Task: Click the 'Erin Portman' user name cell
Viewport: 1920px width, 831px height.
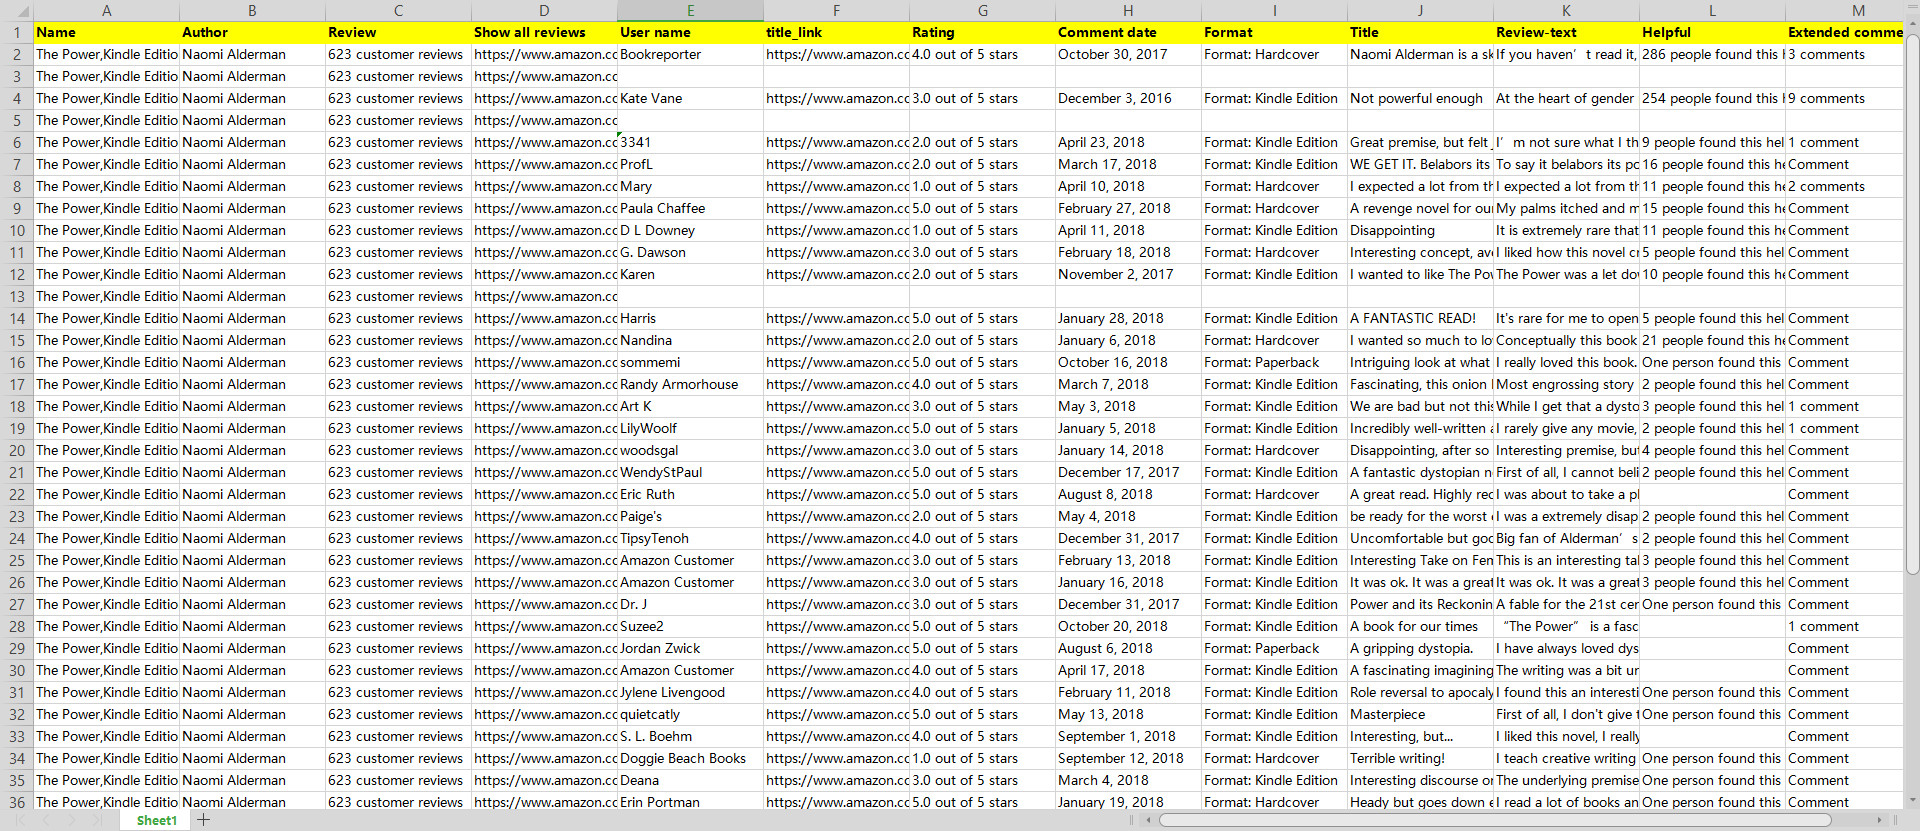Action: coord(690,802)
